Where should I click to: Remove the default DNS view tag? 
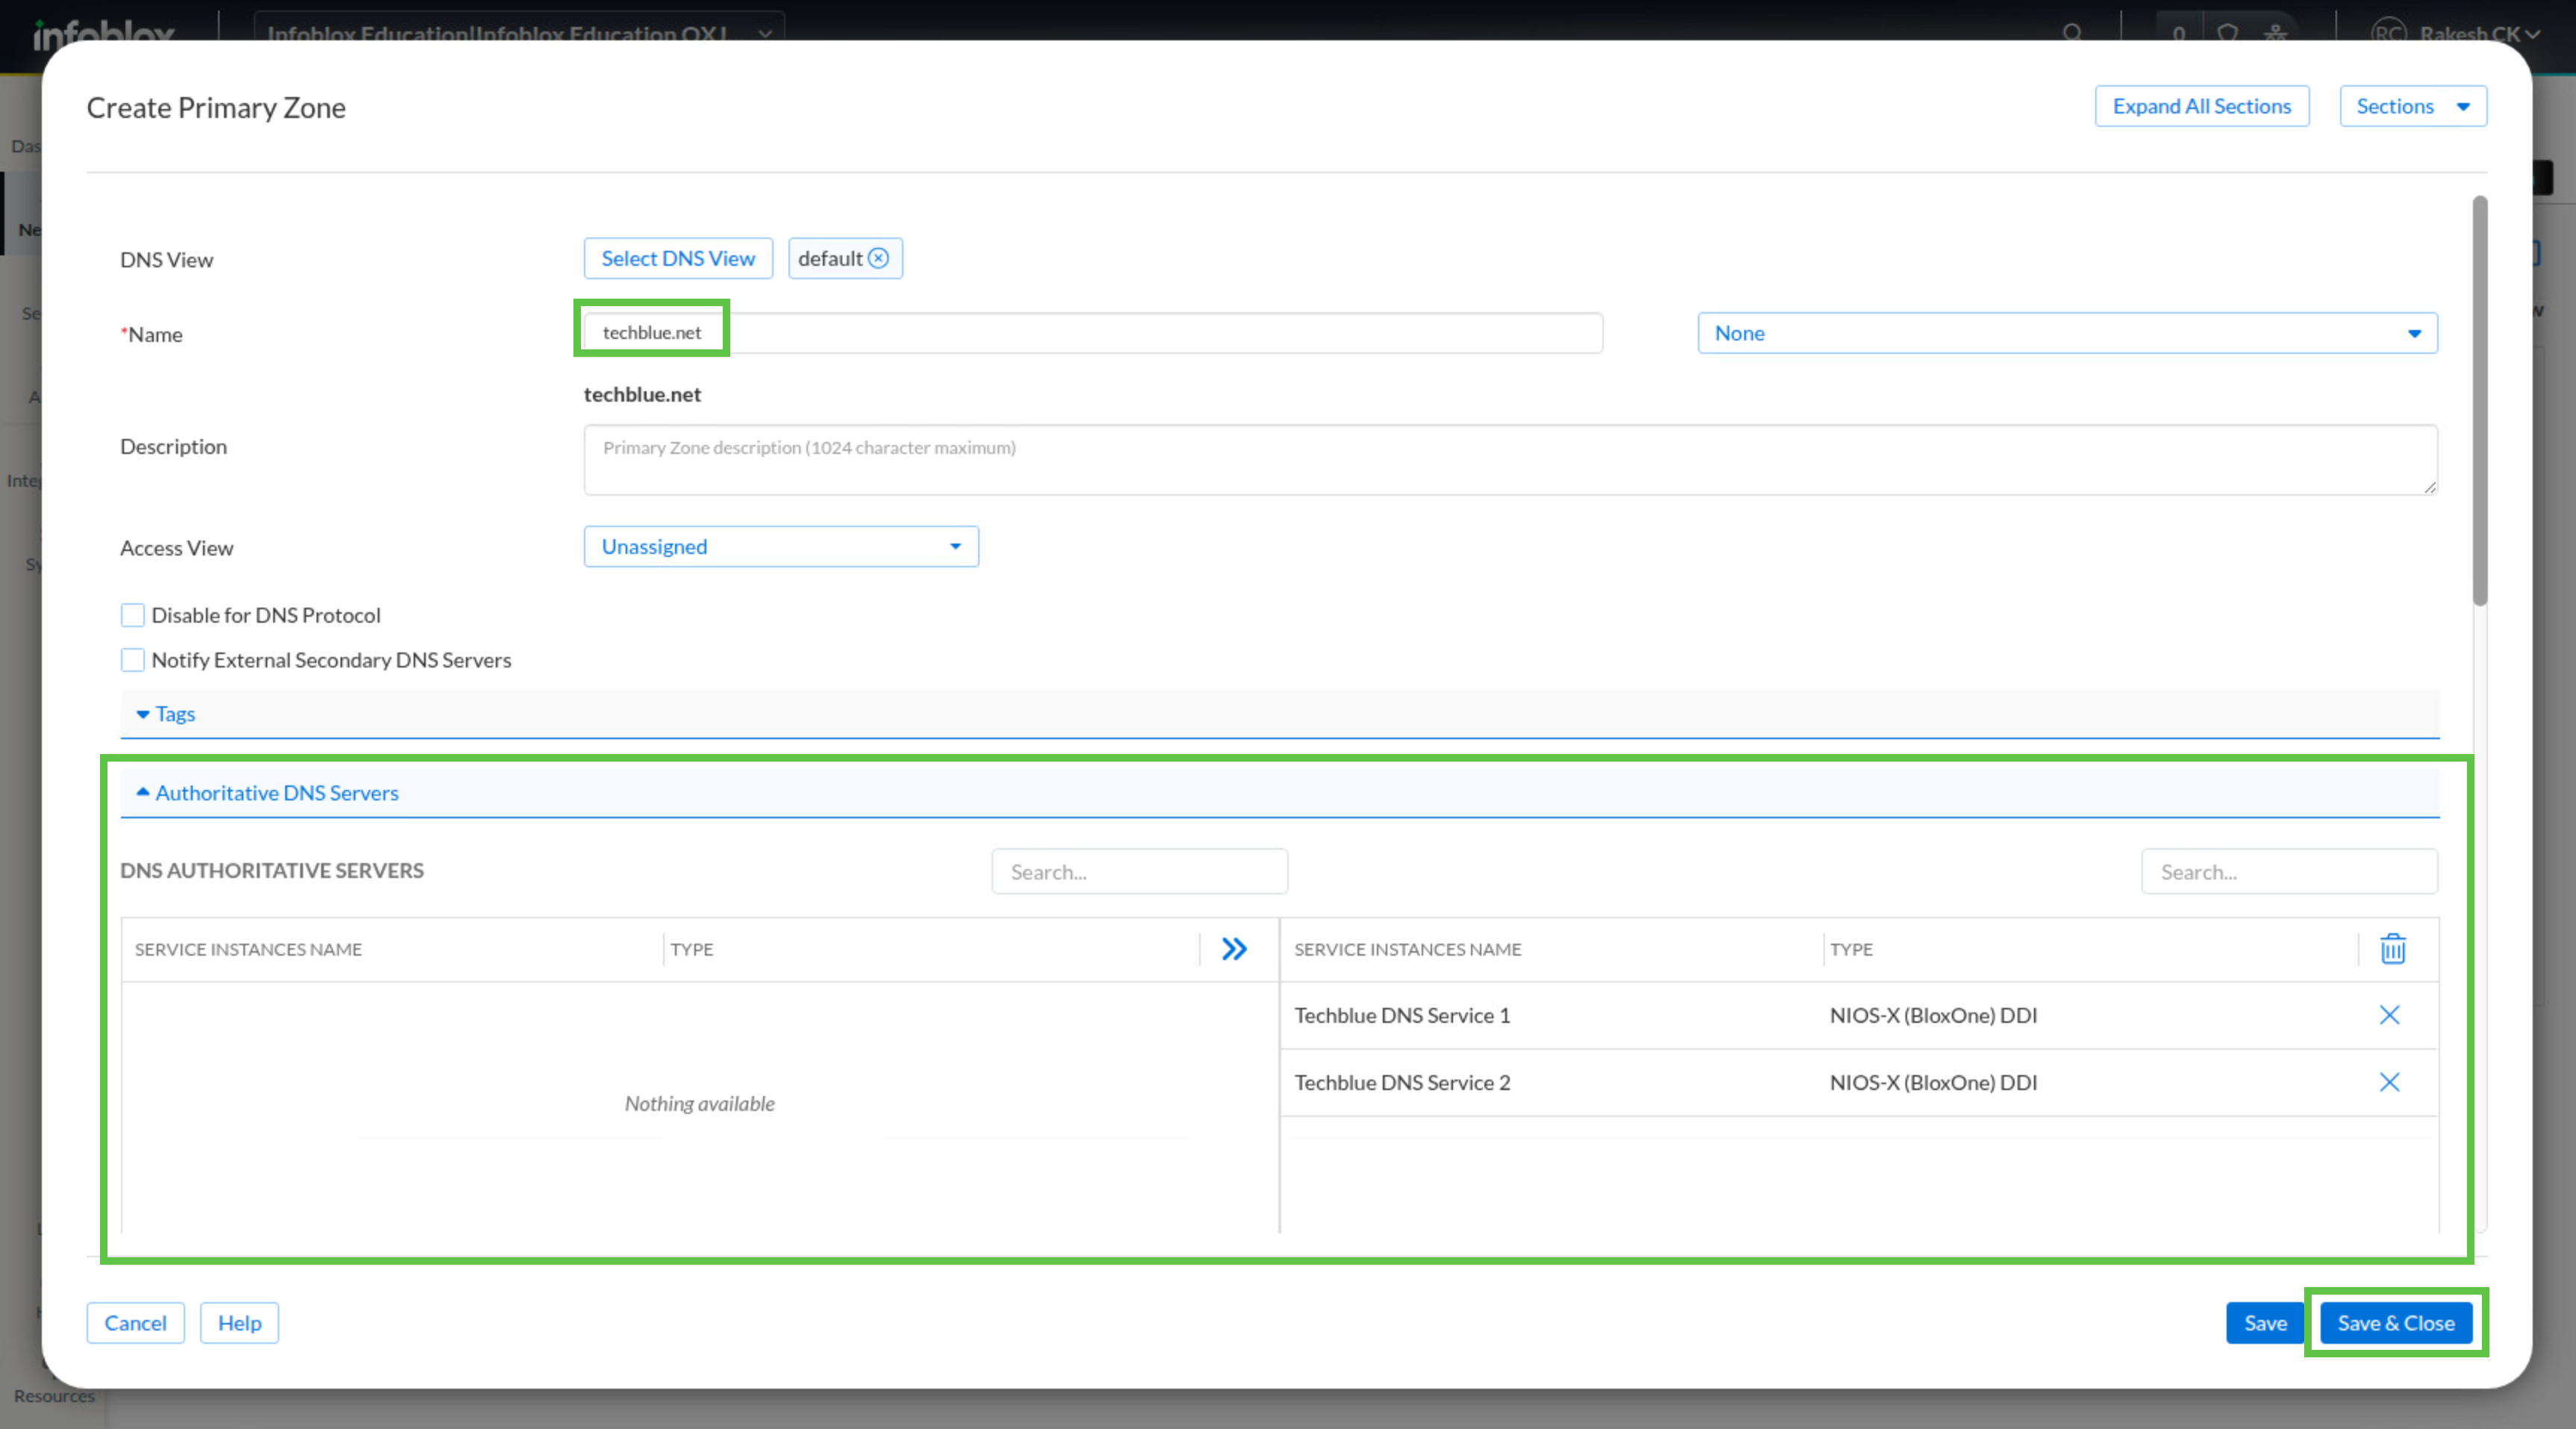click(x=878, y=258)
